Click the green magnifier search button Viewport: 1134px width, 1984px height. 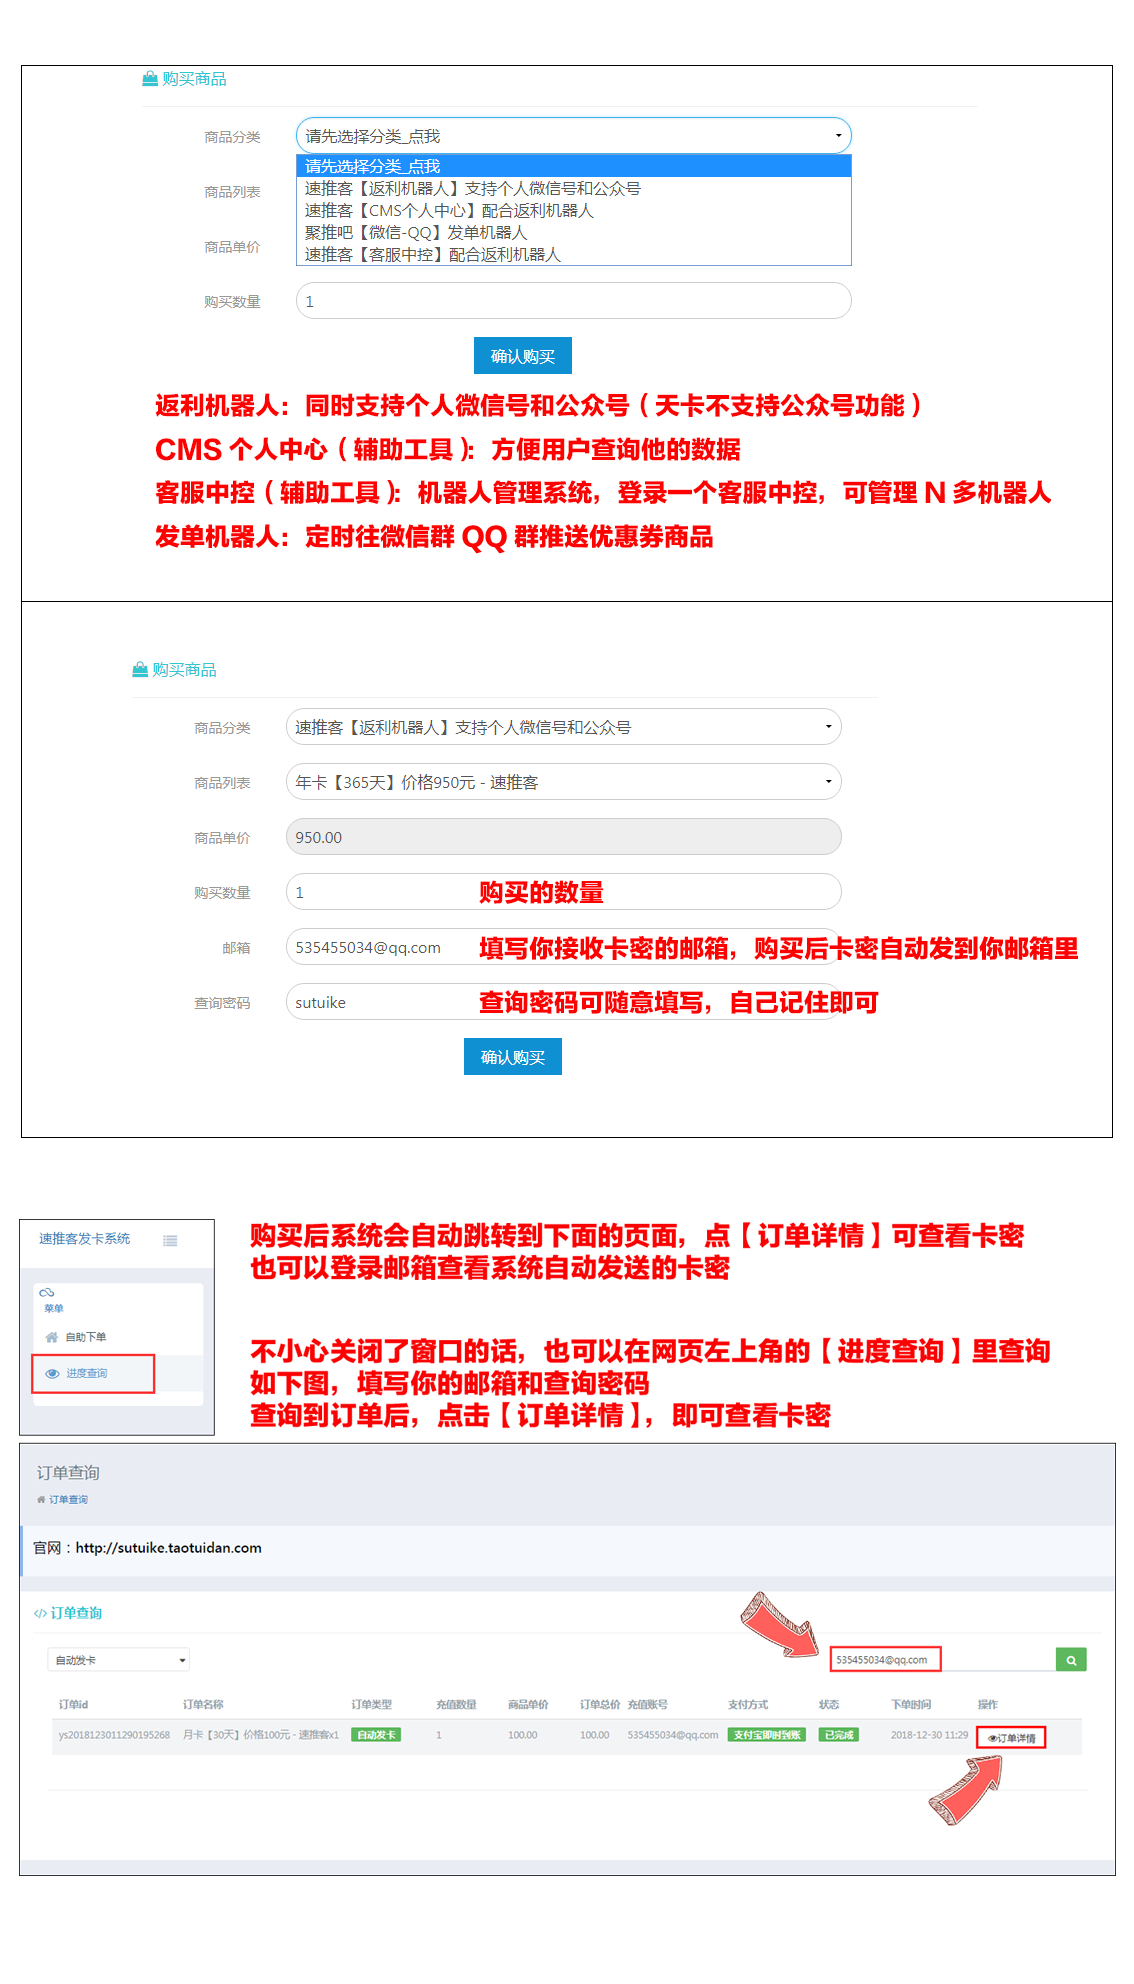(1071, 1660)
